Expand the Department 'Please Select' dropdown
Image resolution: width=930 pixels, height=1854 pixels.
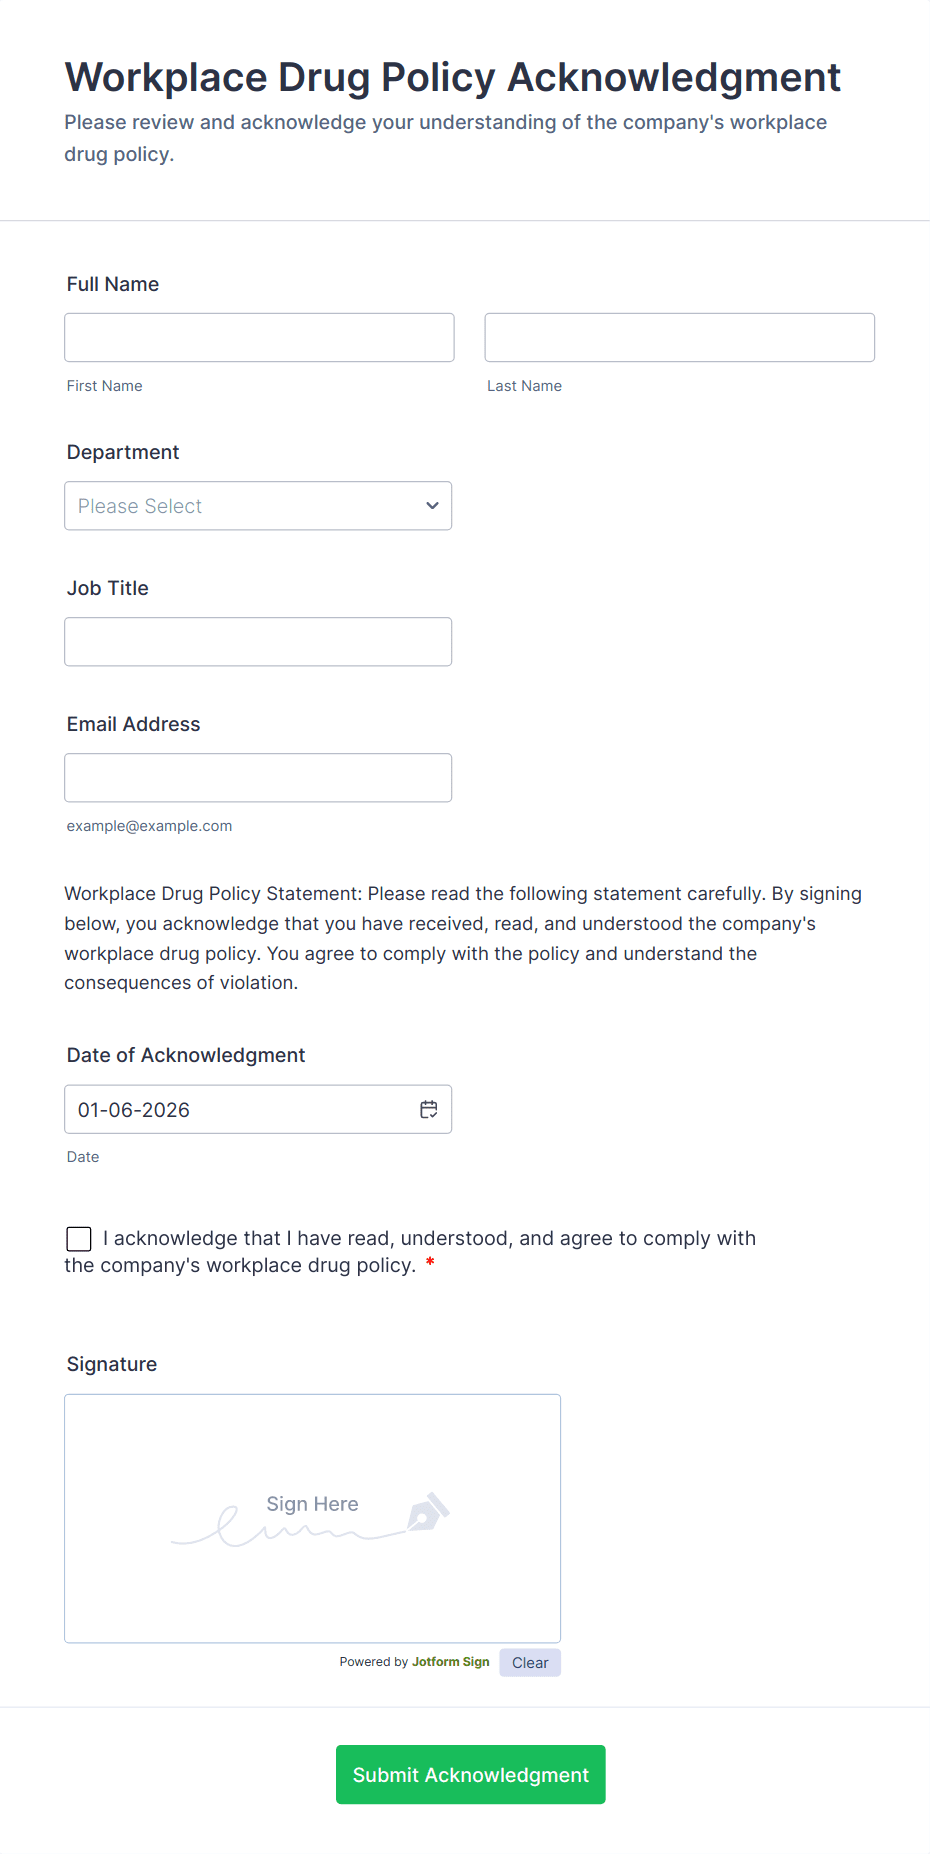258,506
